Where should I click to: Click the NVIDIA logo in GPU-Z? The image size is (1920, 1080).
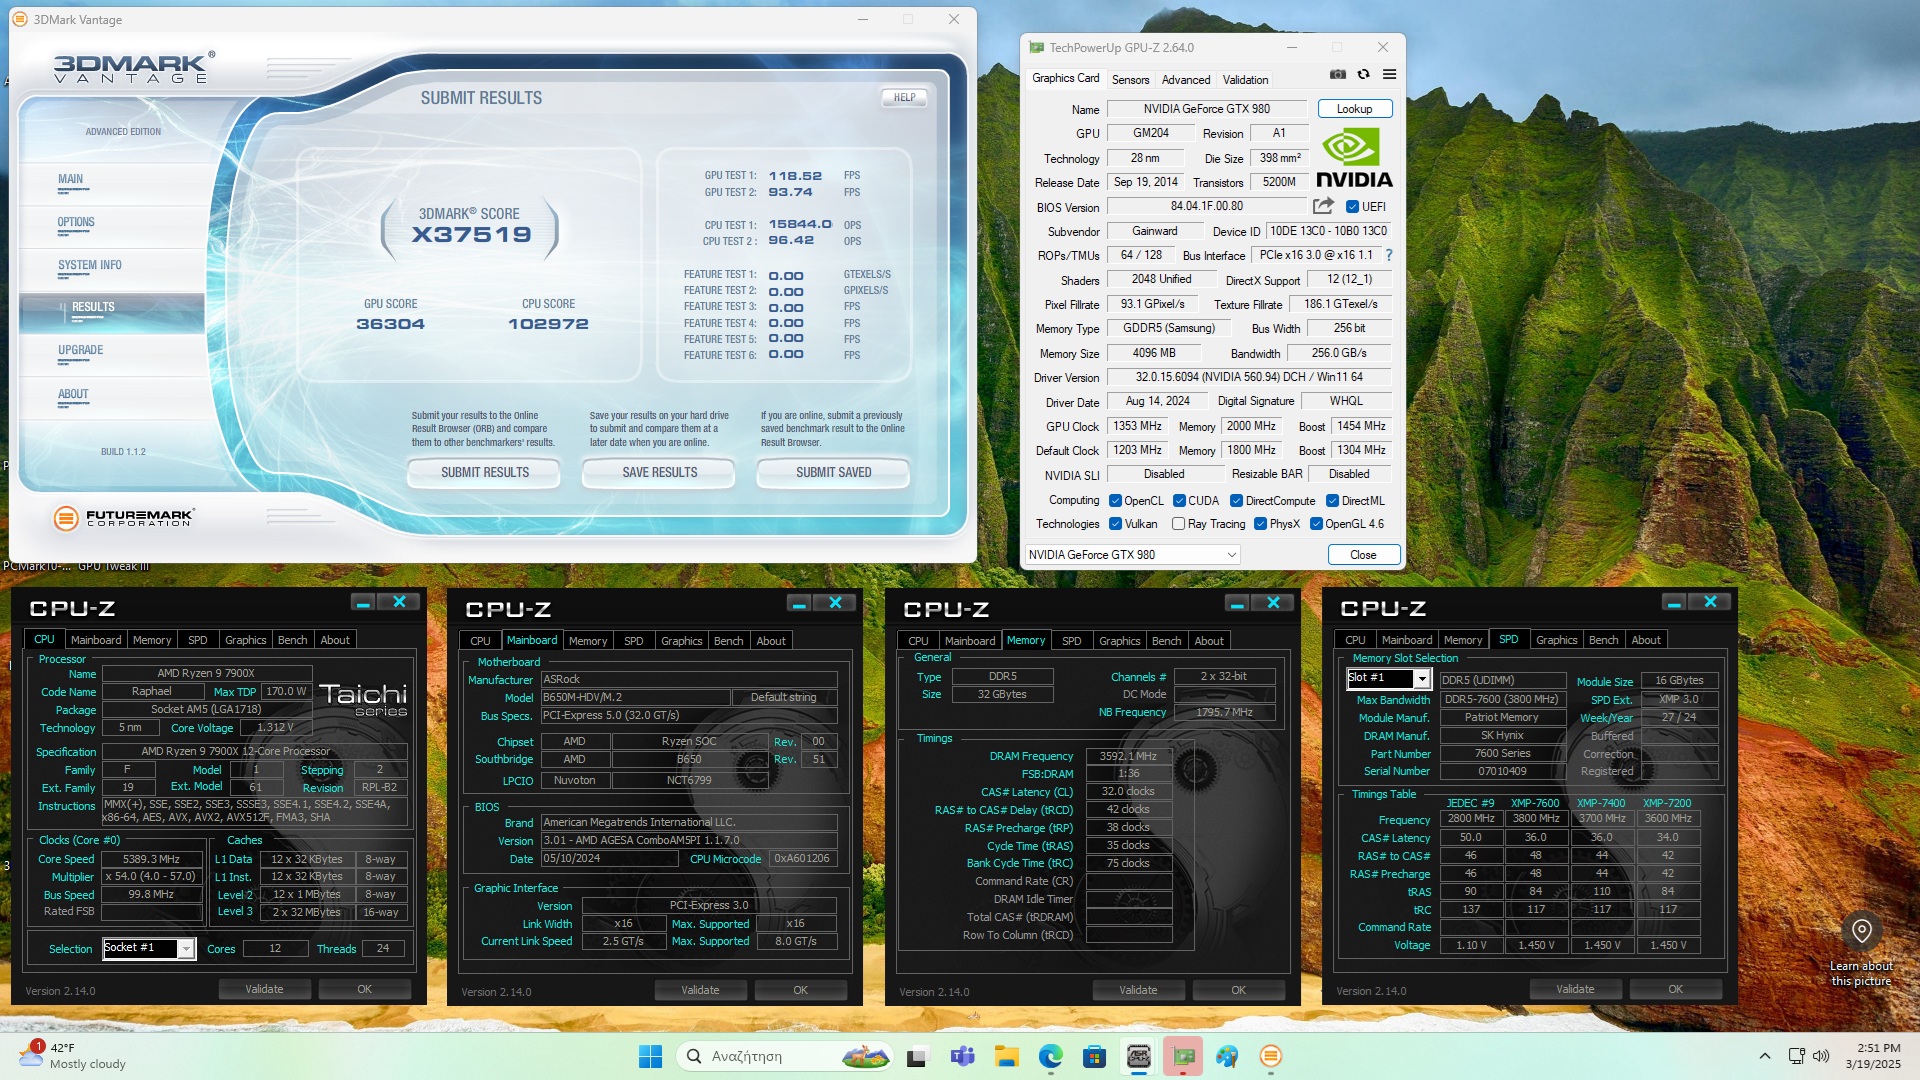pos(1354,158)
